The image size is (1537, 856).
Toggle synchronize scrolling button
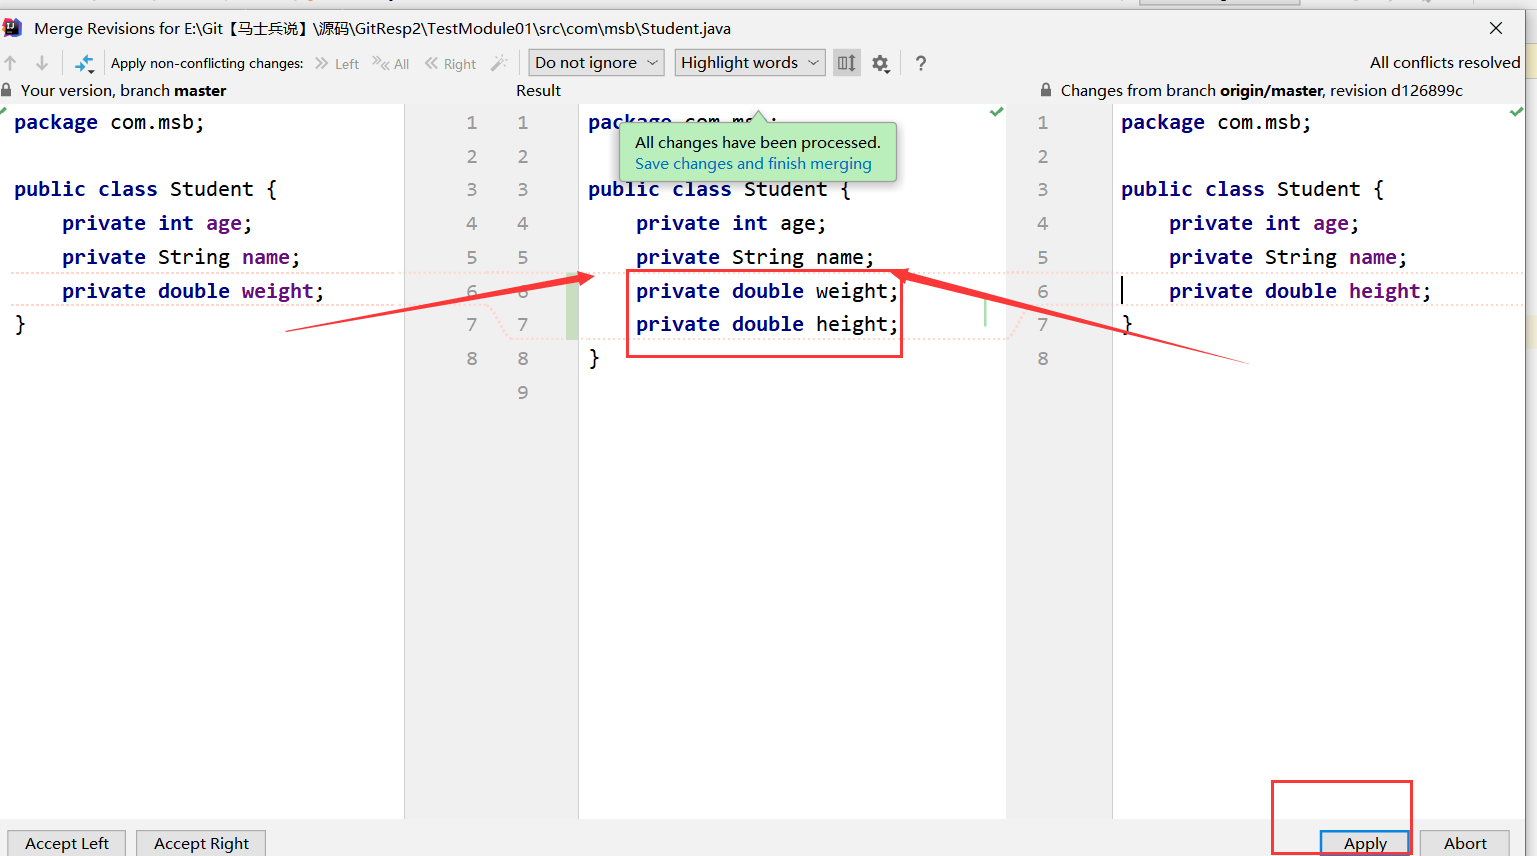847,63
